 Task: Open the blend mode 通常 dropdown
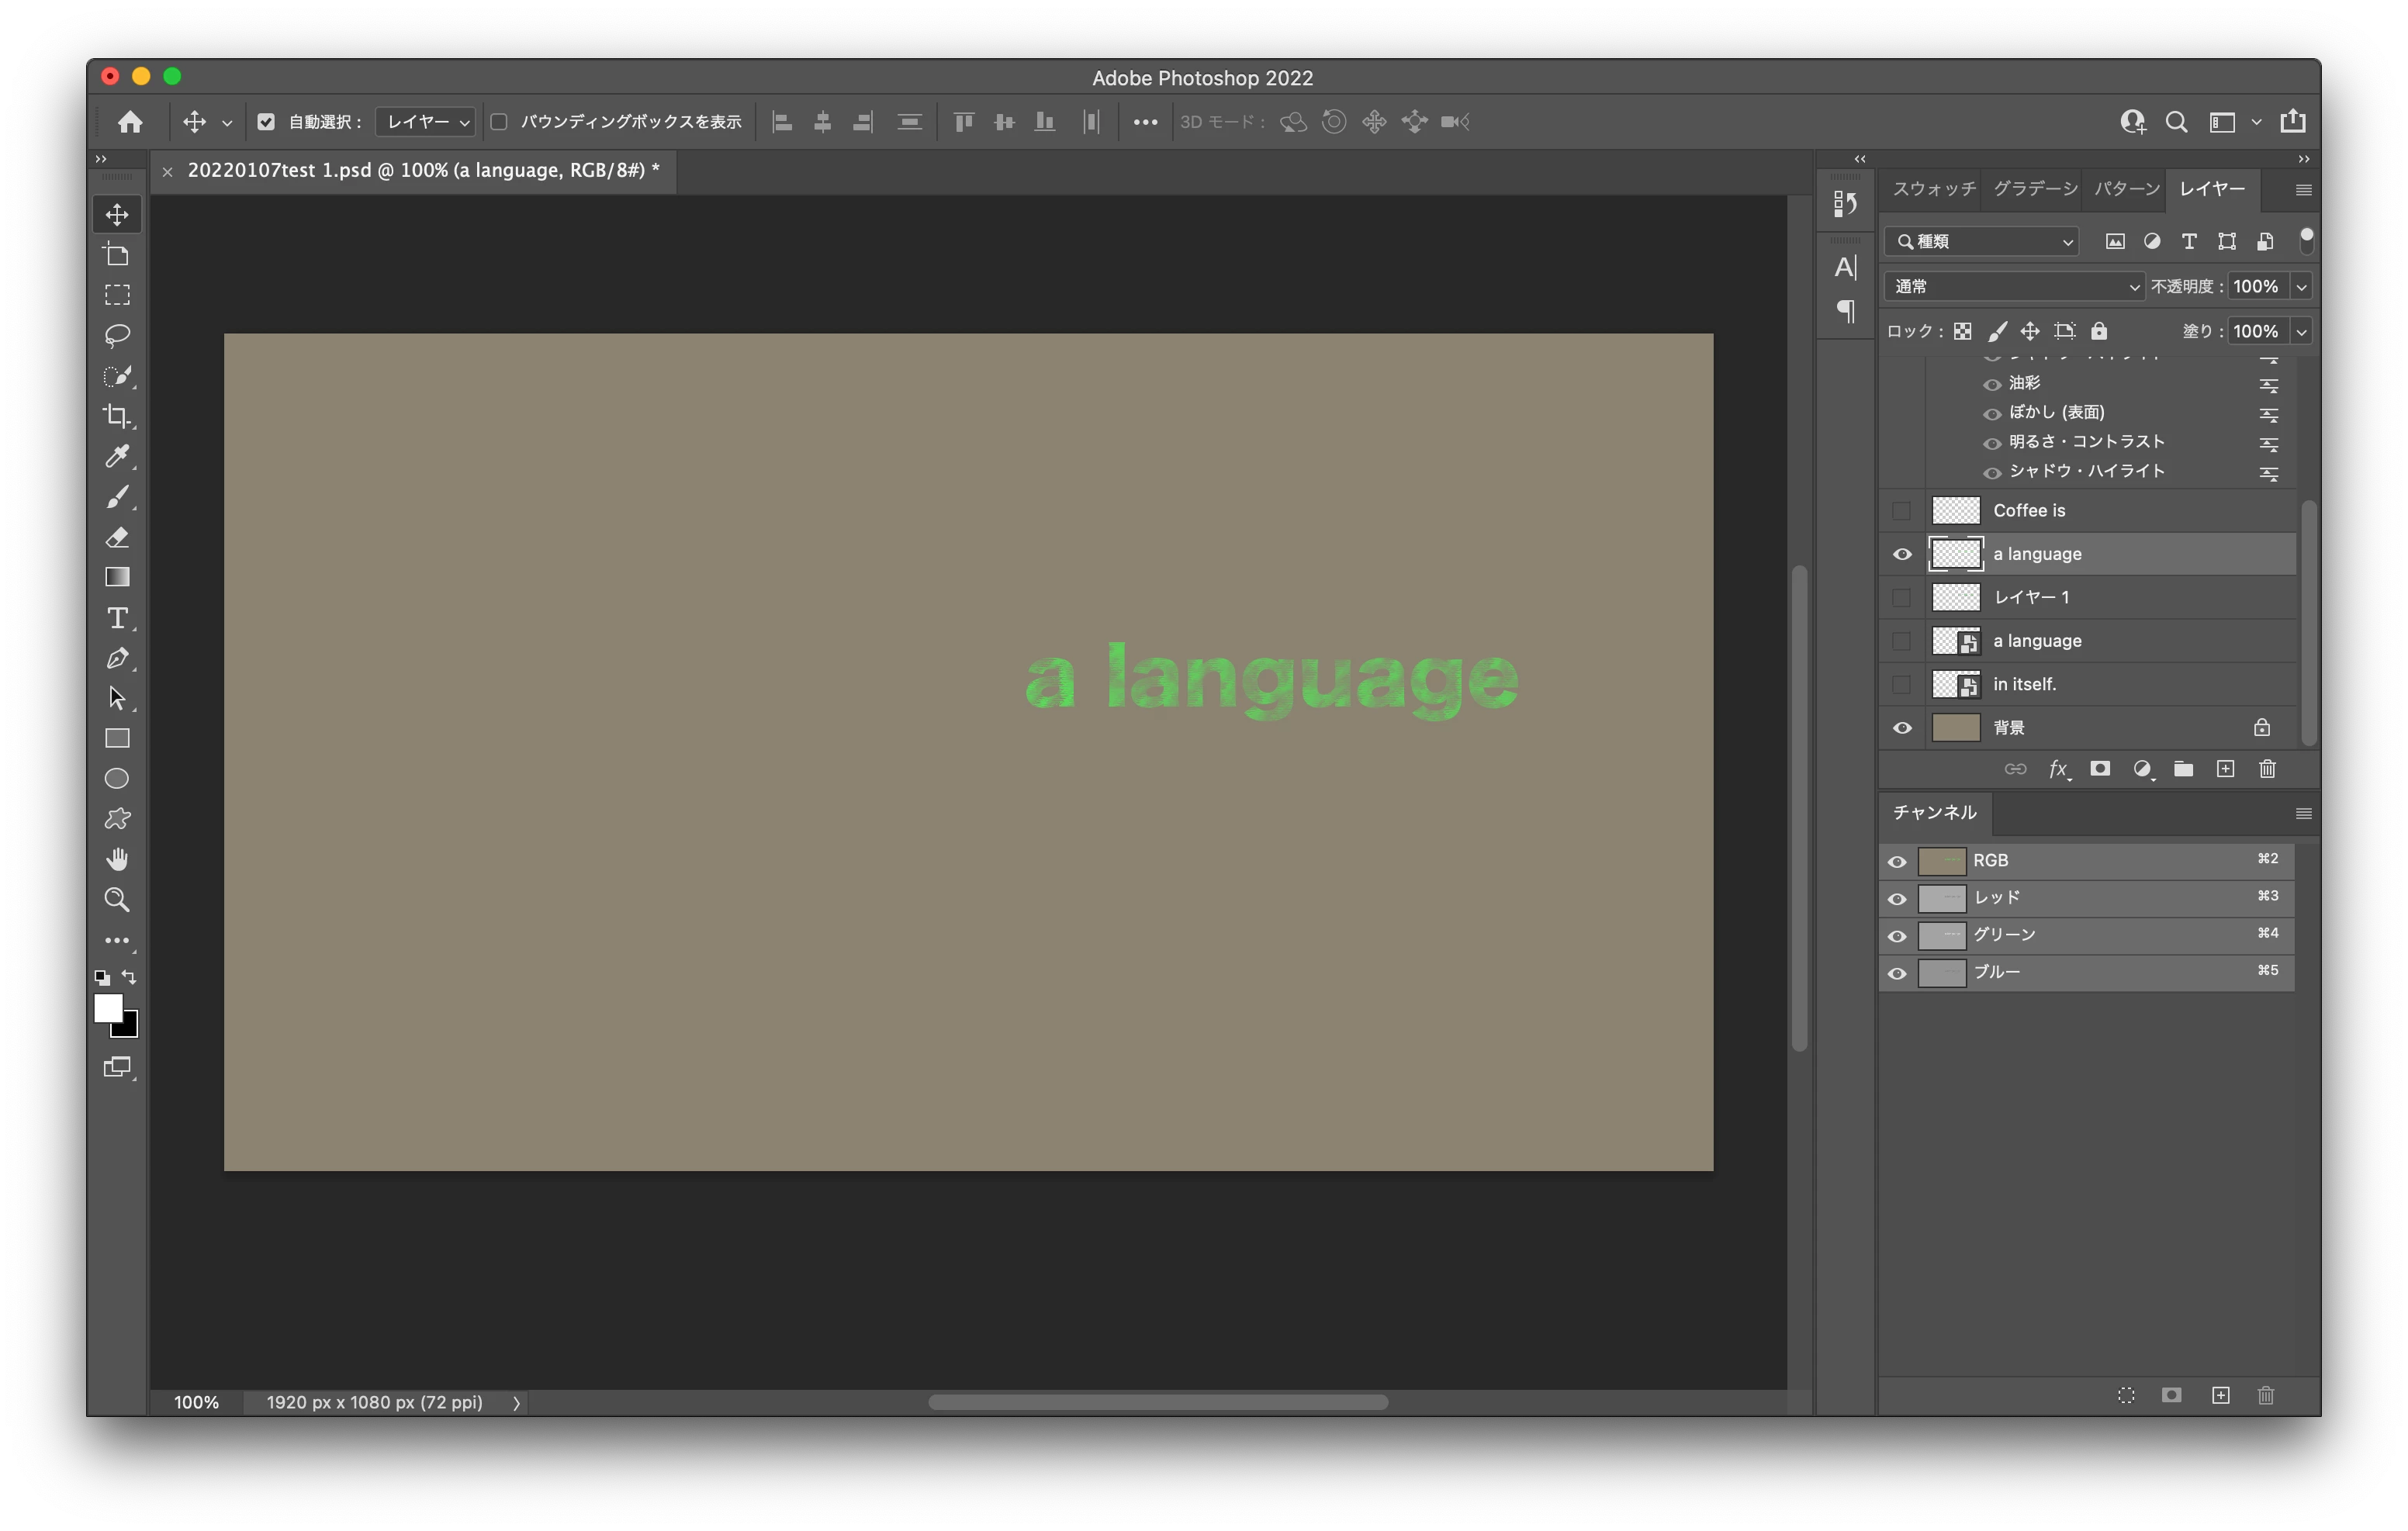[x=2013, y=287]
